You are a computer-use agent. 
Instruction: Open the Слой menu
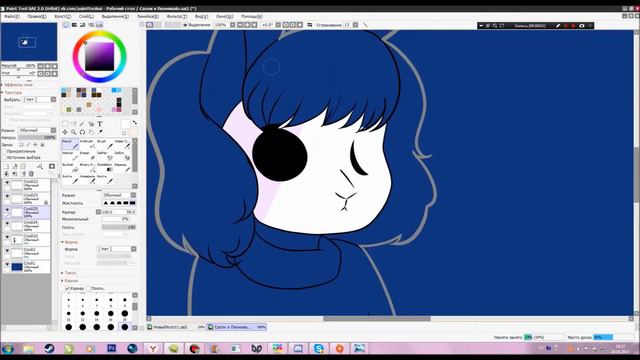pyautogui.click(x=87, y=16)
